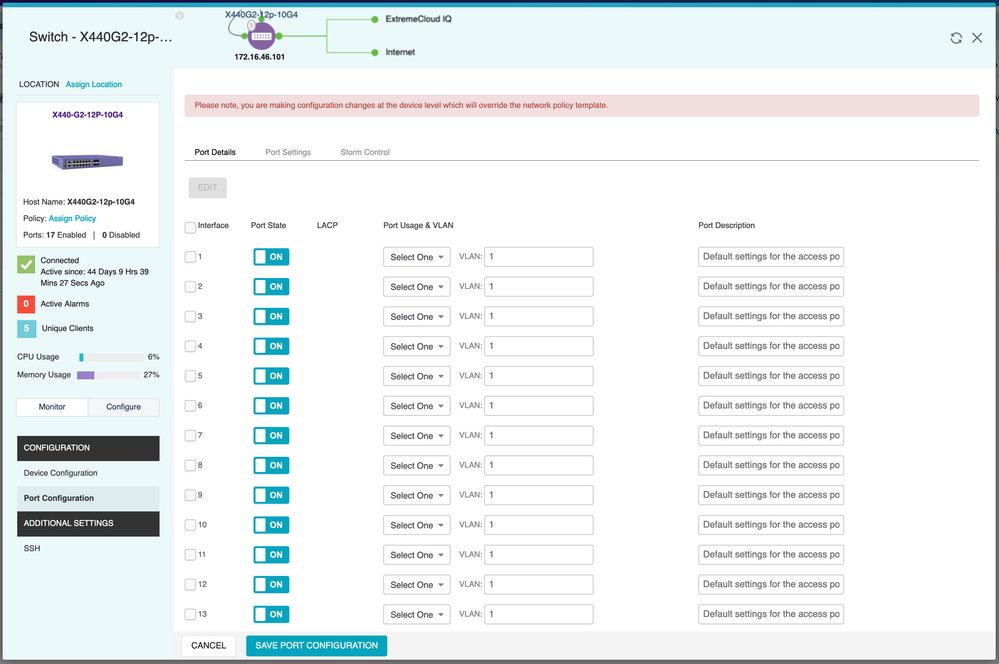This screenshot has width=999, height=664.
Task: Select the Configure tab in sidebar
Action: (x=124, y=407)
